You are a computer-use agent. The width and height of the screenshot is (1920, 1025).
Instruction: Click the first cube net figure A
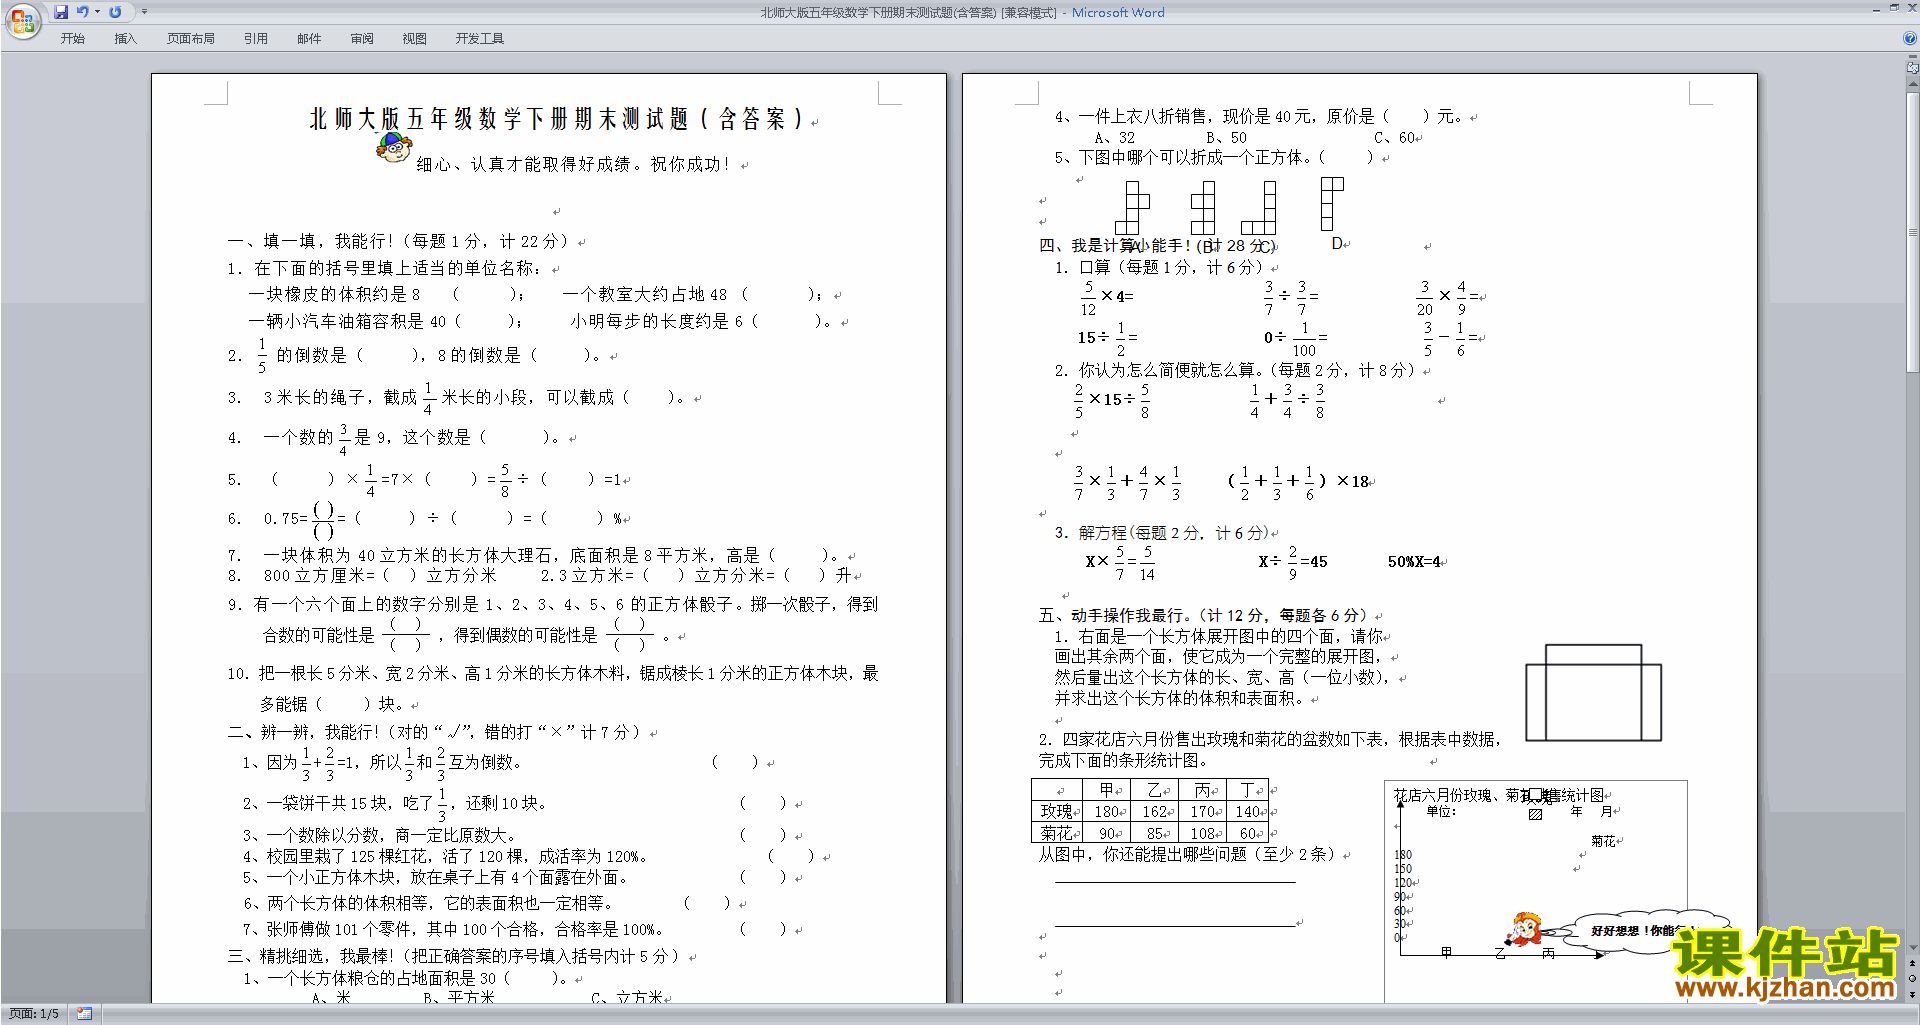pos(1132,208)
